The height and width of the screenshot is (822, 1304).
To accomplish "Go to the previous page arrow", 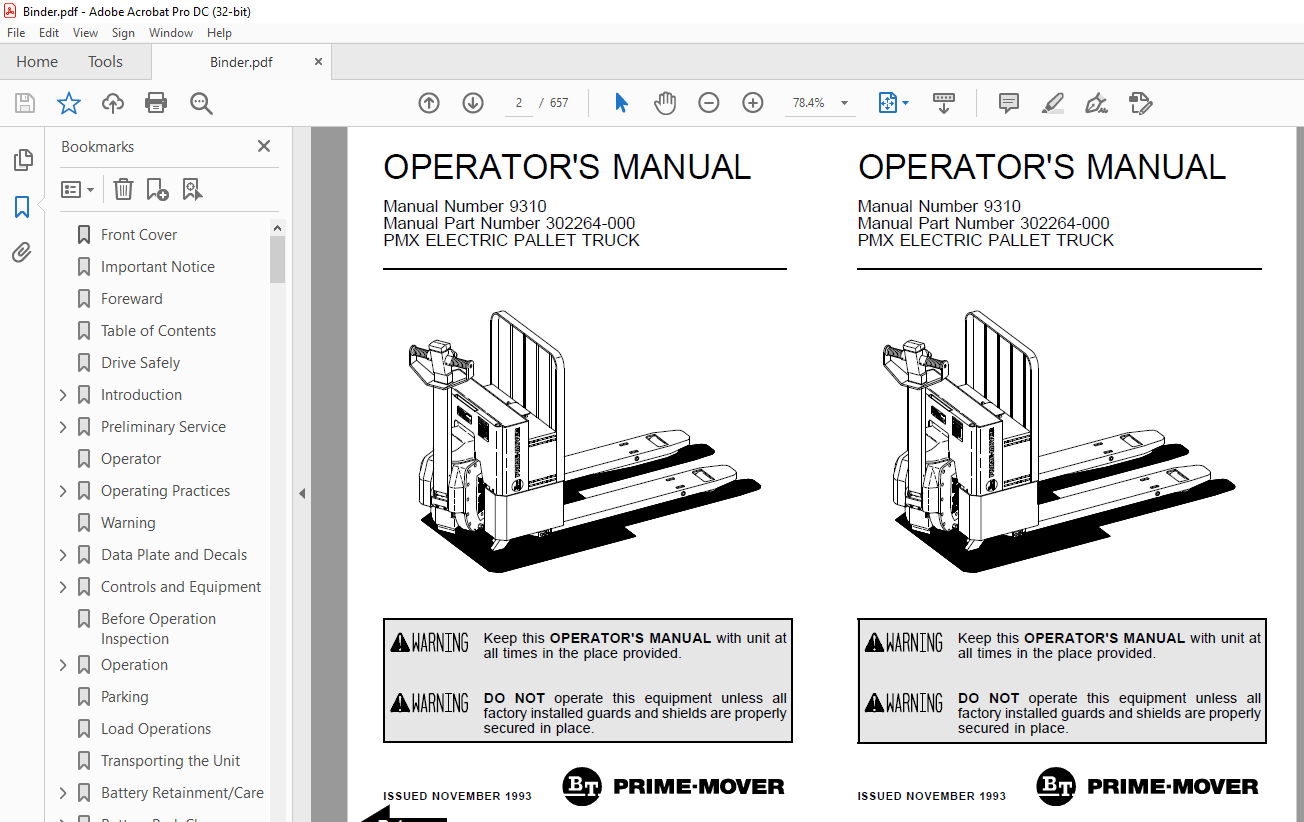I will [x=429, y=103].
